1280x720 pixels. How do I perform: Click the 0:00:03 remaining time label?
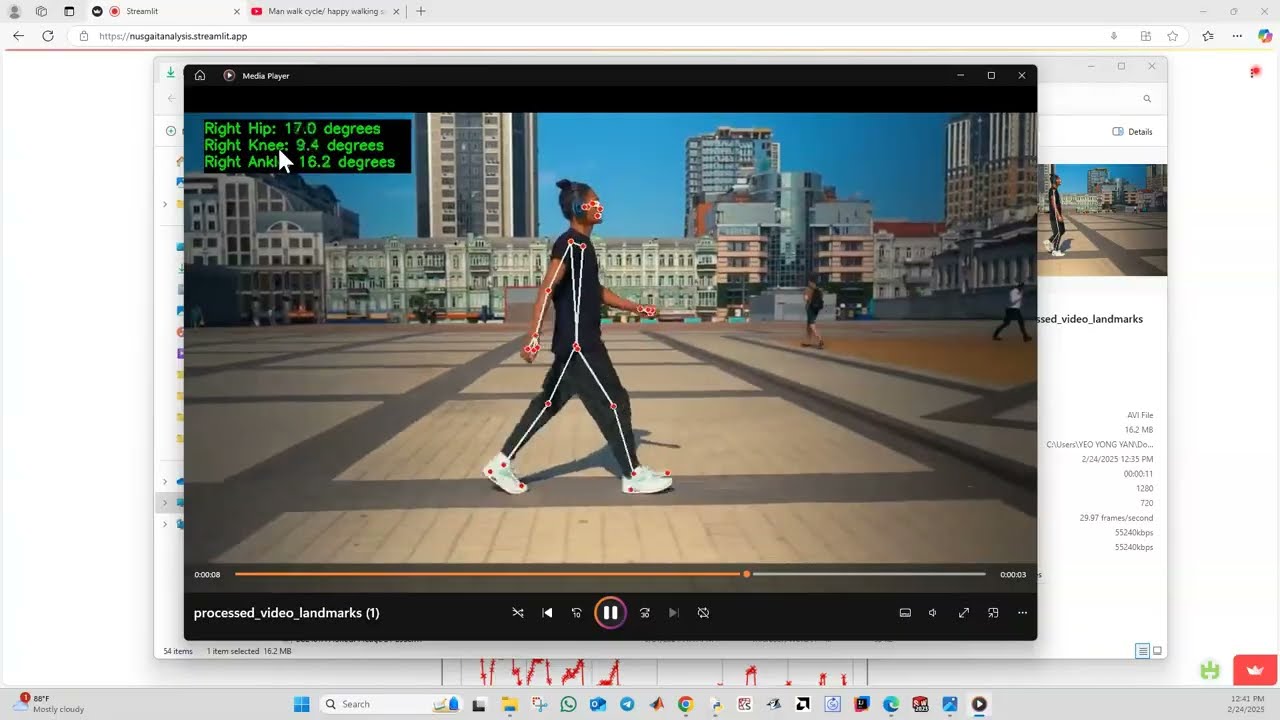pos(1013,575)
